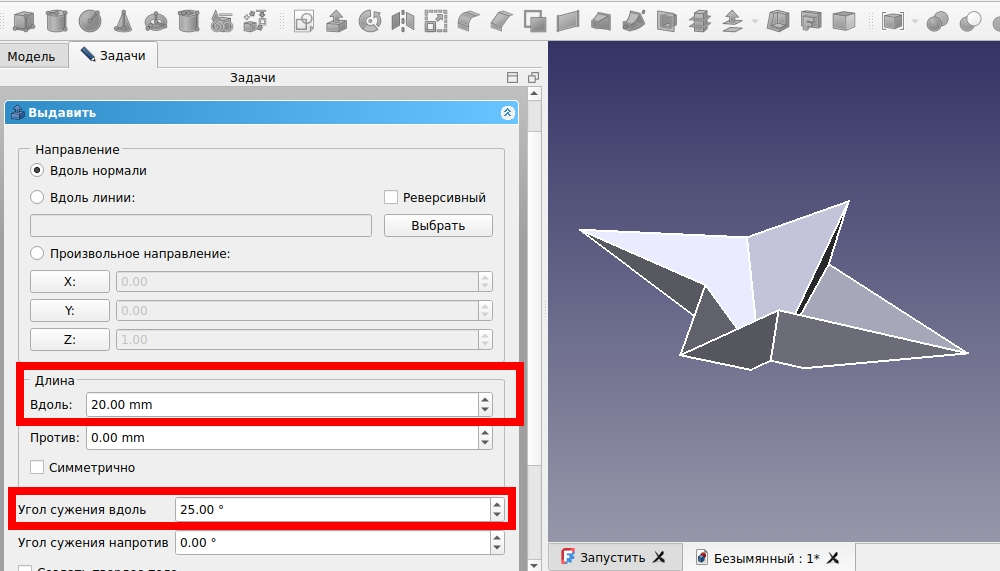Viewport: 1000px width, 571px height.
Task: Select the 'Вдоль нормали' radio button
Action: (x=37, y=170)
